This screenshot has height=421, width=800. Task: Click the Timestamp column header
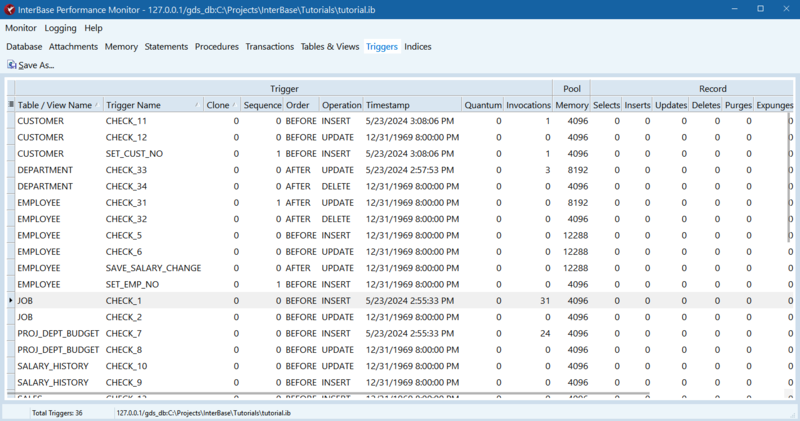412,105
